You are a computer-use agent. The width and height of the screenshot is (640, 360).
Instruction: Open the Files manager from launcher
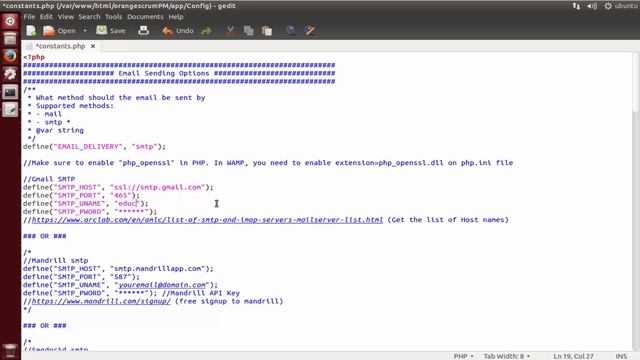tap(10, 39)
